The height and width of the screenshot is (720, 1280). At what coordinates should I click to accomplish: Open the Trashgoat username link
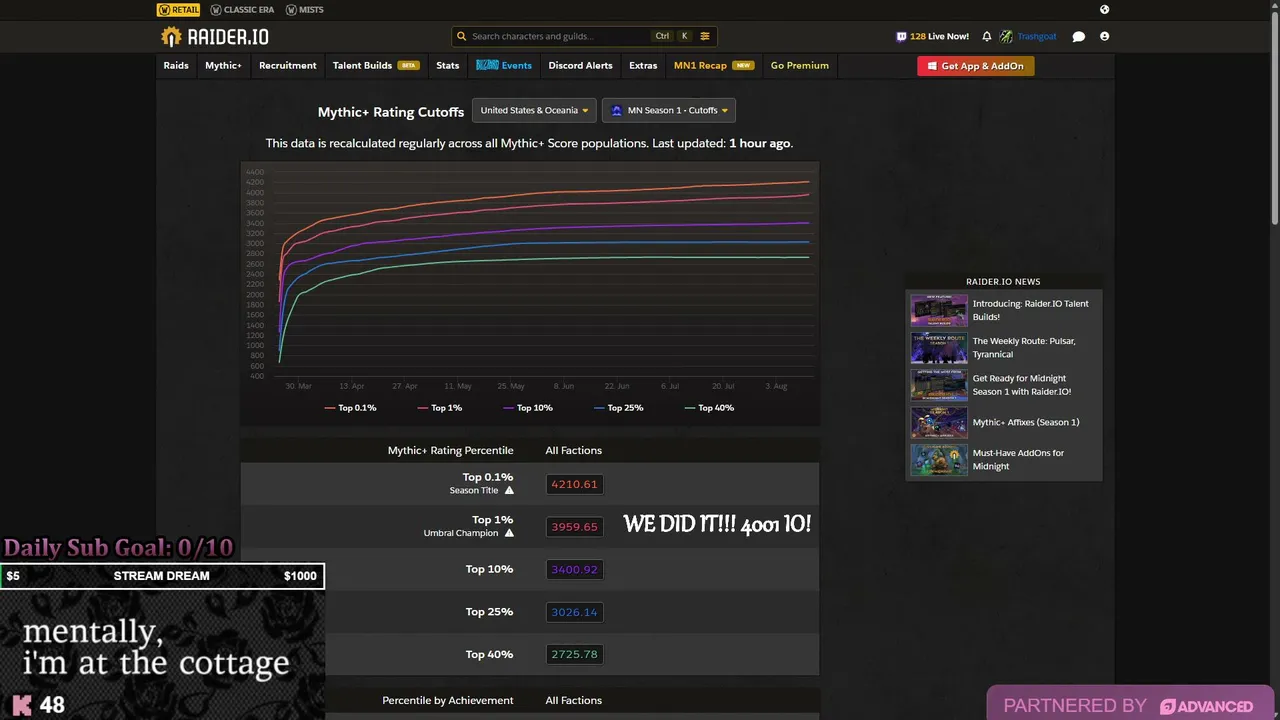click(1037, 36)
